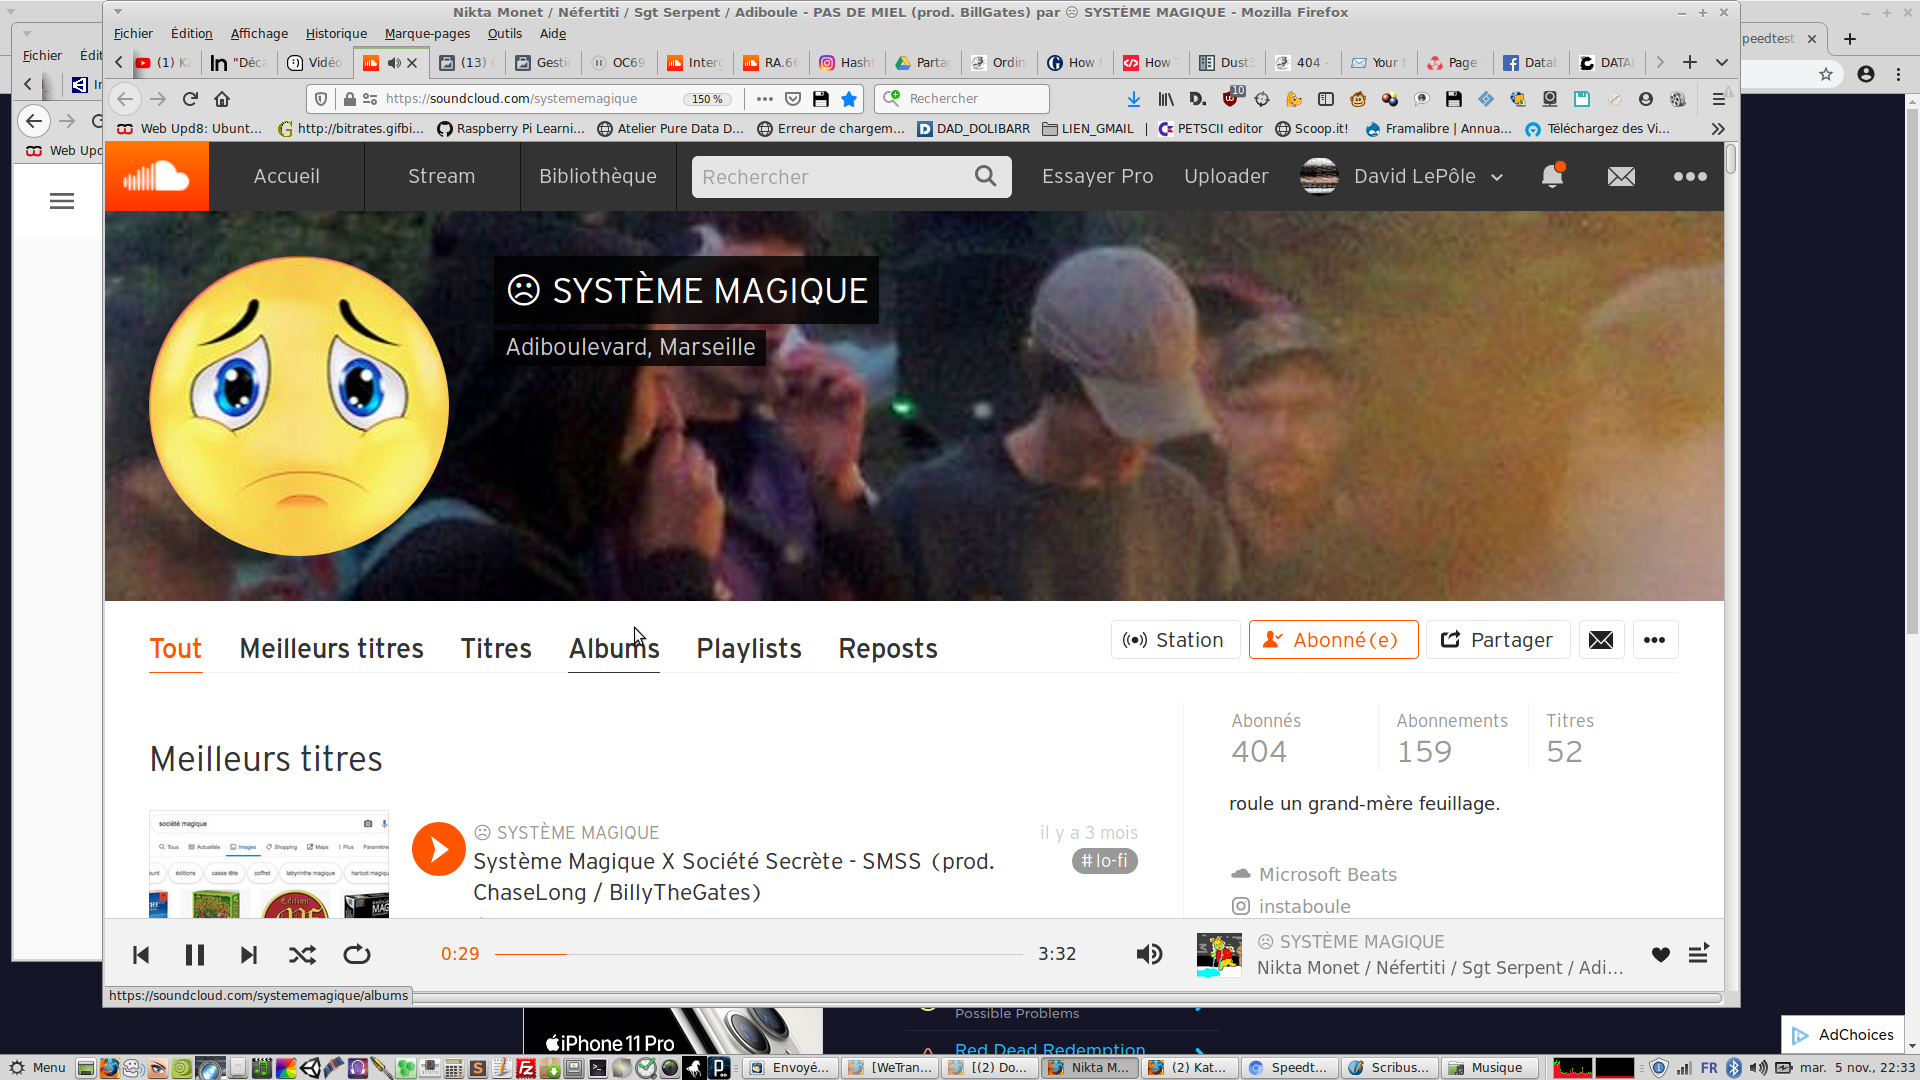Viewport: 1920px width, 1080px height.
Task: Go to previous track in player
Action: pyautogui.click(x=141, y=955)
